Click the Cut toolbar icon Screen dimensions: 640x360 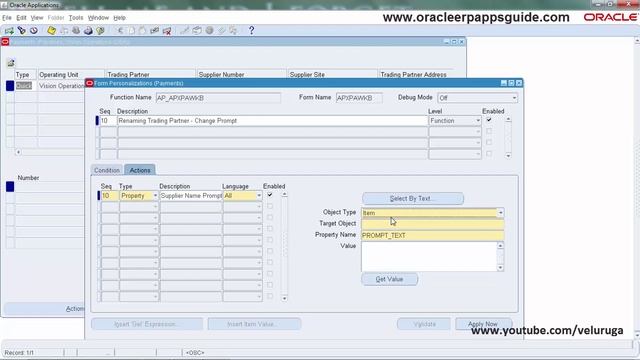click(x=120, y=31)
